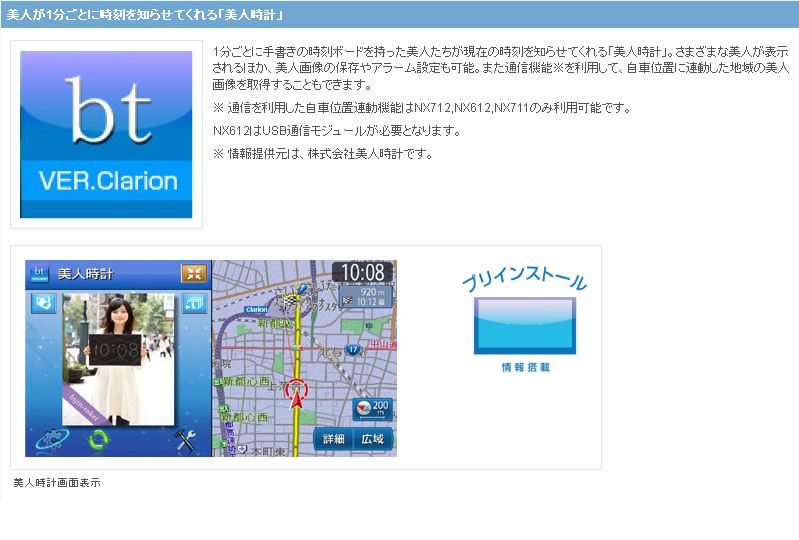Click the large bt VER.Clarion app icon
This screenshot has width=799, height=540.
click(106, 134)
